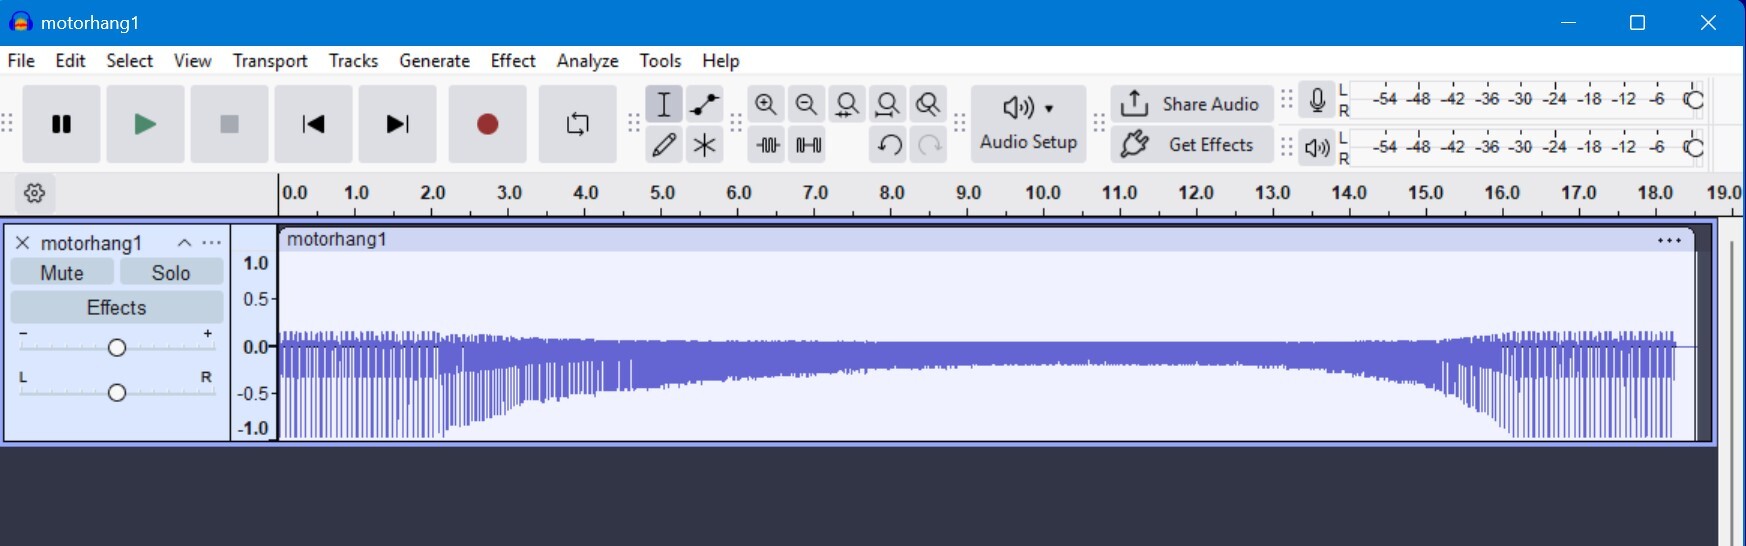Image resolution: width=1746 pixels, height=546 pixels.
Task: Open the Select menu
Action: click(130, 61)
